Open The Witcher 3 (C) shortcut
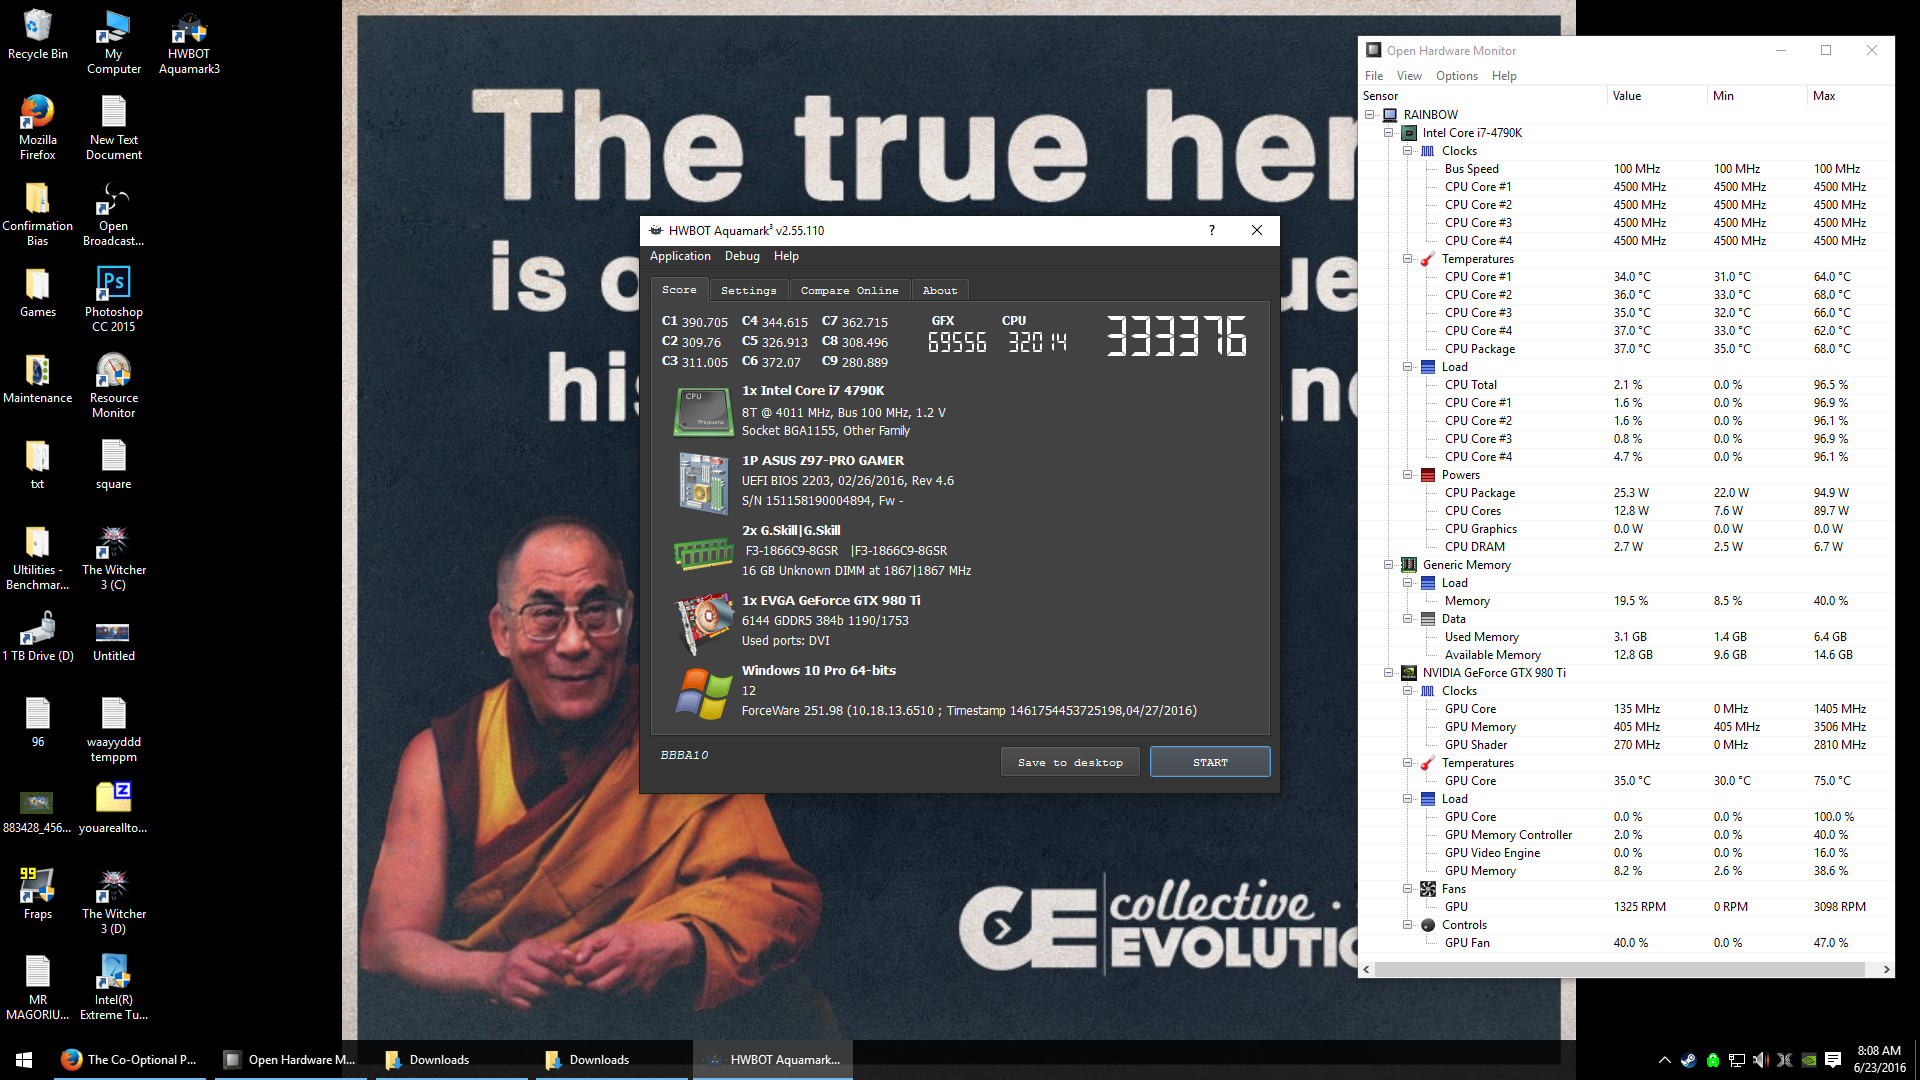1920x1080 pixels. (114, 557)
